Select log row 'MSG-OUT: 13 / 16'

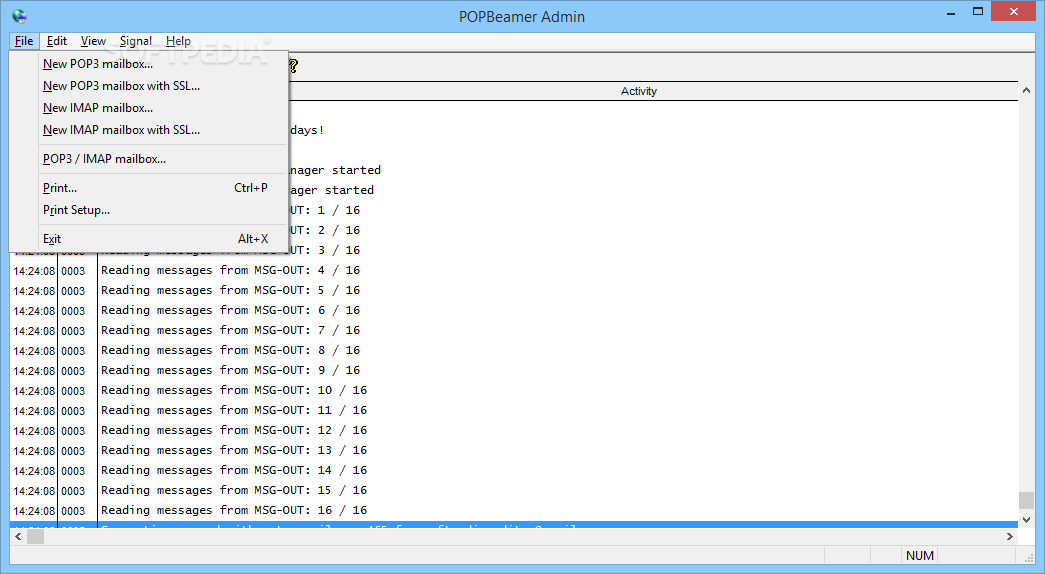click(x=514, y=451)
